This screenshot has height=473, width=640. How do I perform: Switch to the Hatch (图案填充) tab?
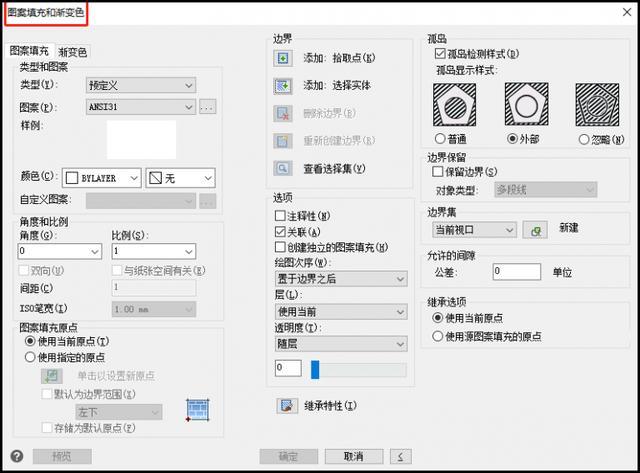coord(28,50)
